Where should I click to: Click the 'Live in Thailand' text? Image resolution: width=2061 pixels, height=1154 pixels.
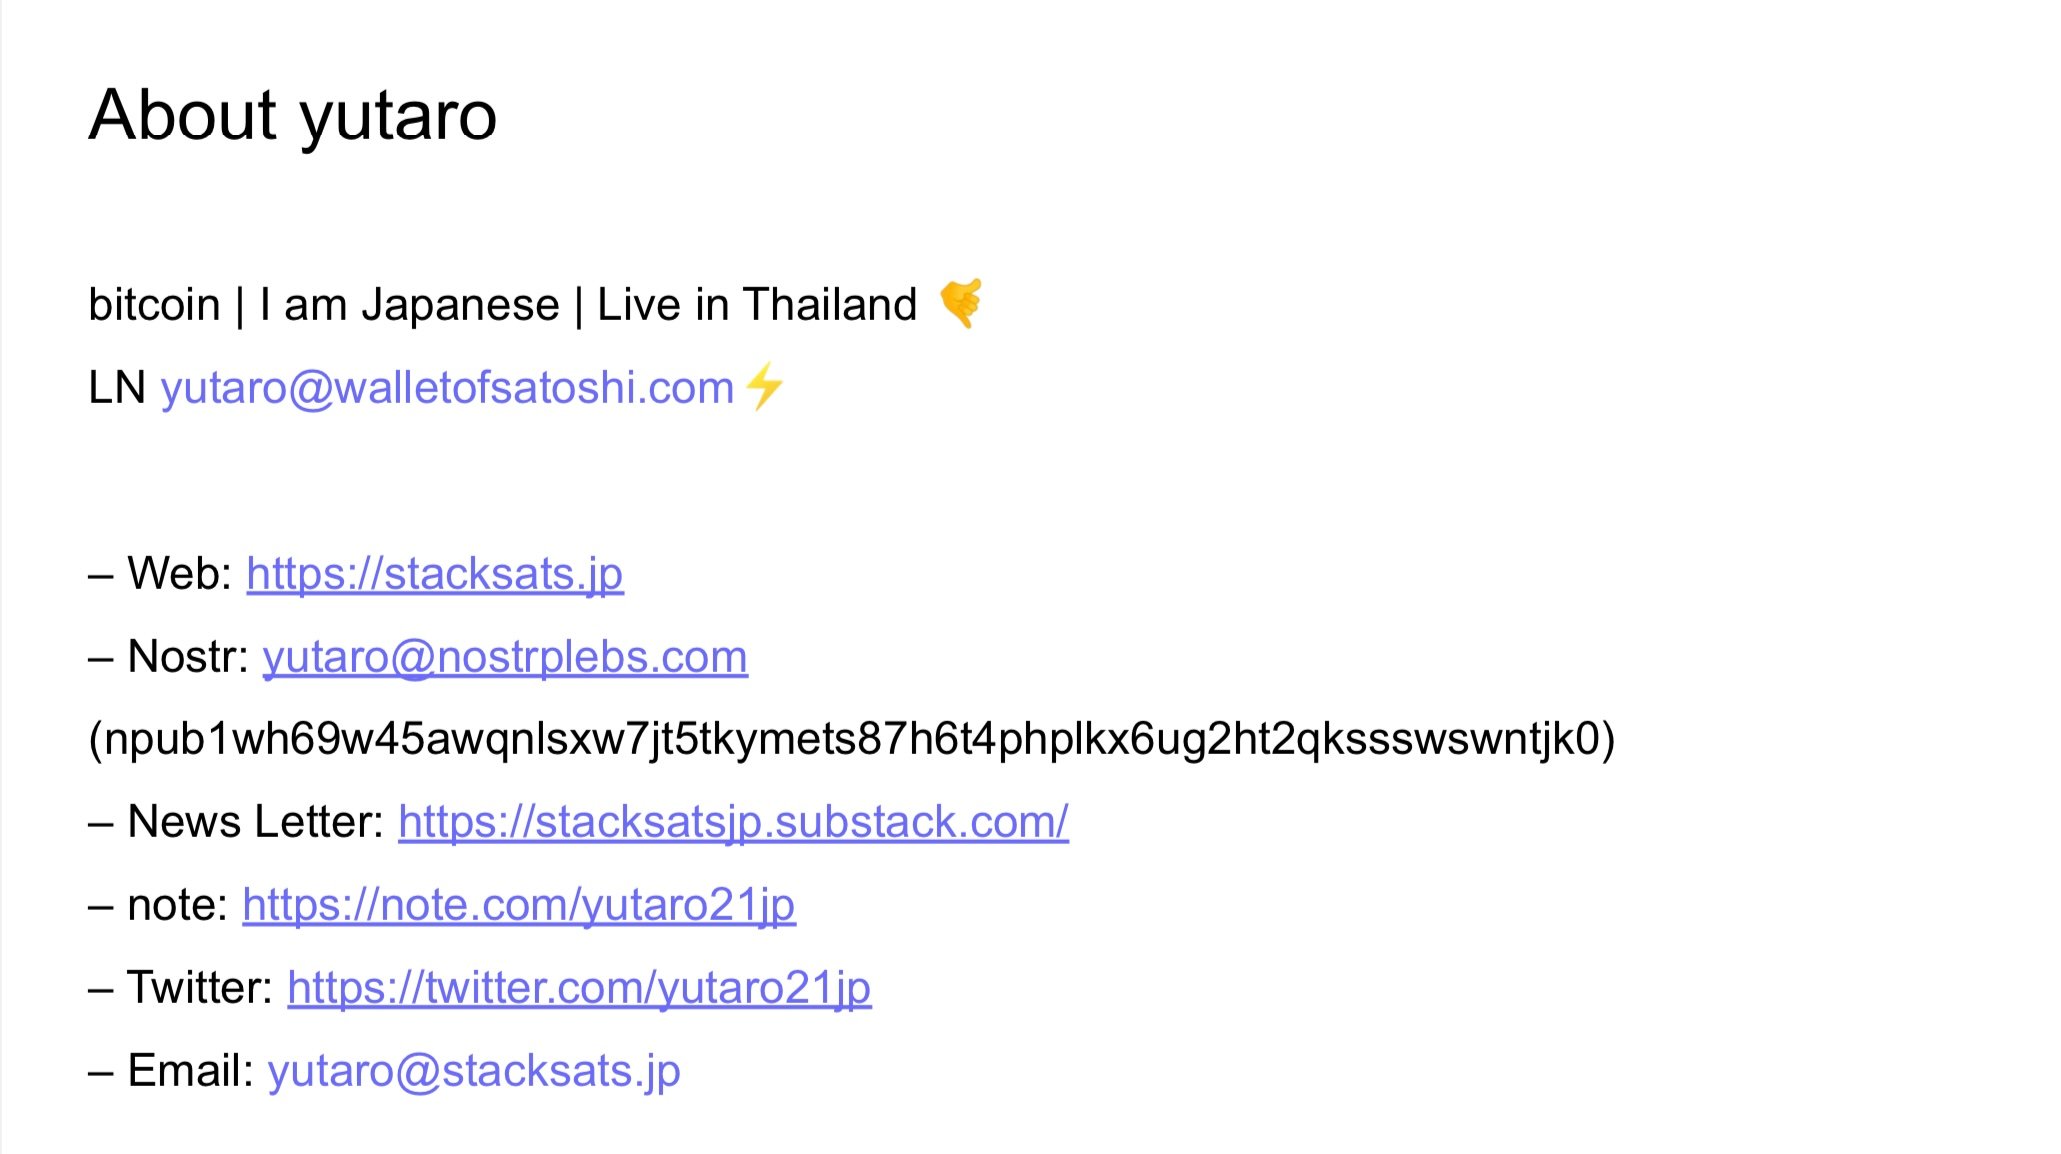click(757, 304)
